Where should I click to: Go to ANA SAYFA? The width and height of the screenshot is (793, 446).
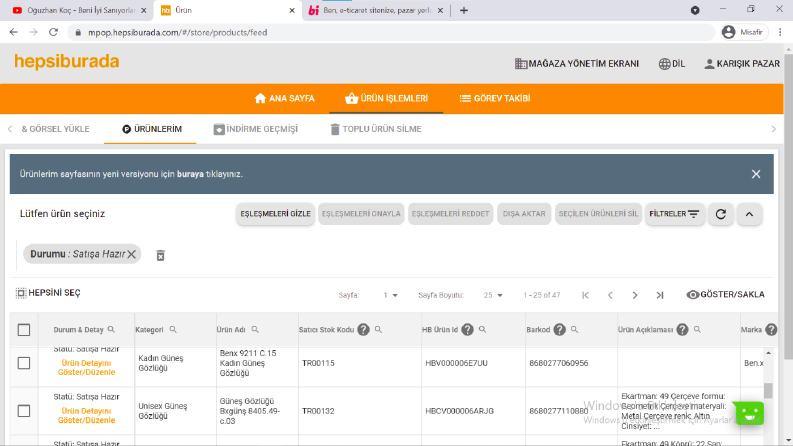pos(285,99)
